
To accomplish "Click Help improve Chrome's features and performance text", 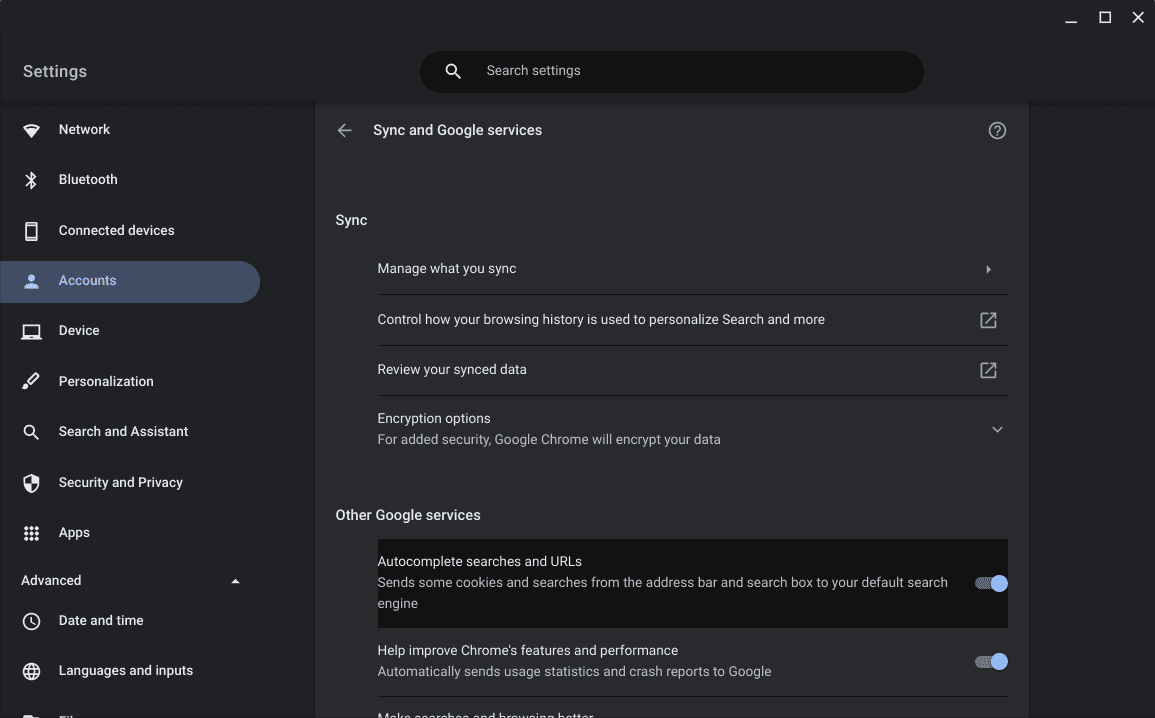I will pos(527,651).
